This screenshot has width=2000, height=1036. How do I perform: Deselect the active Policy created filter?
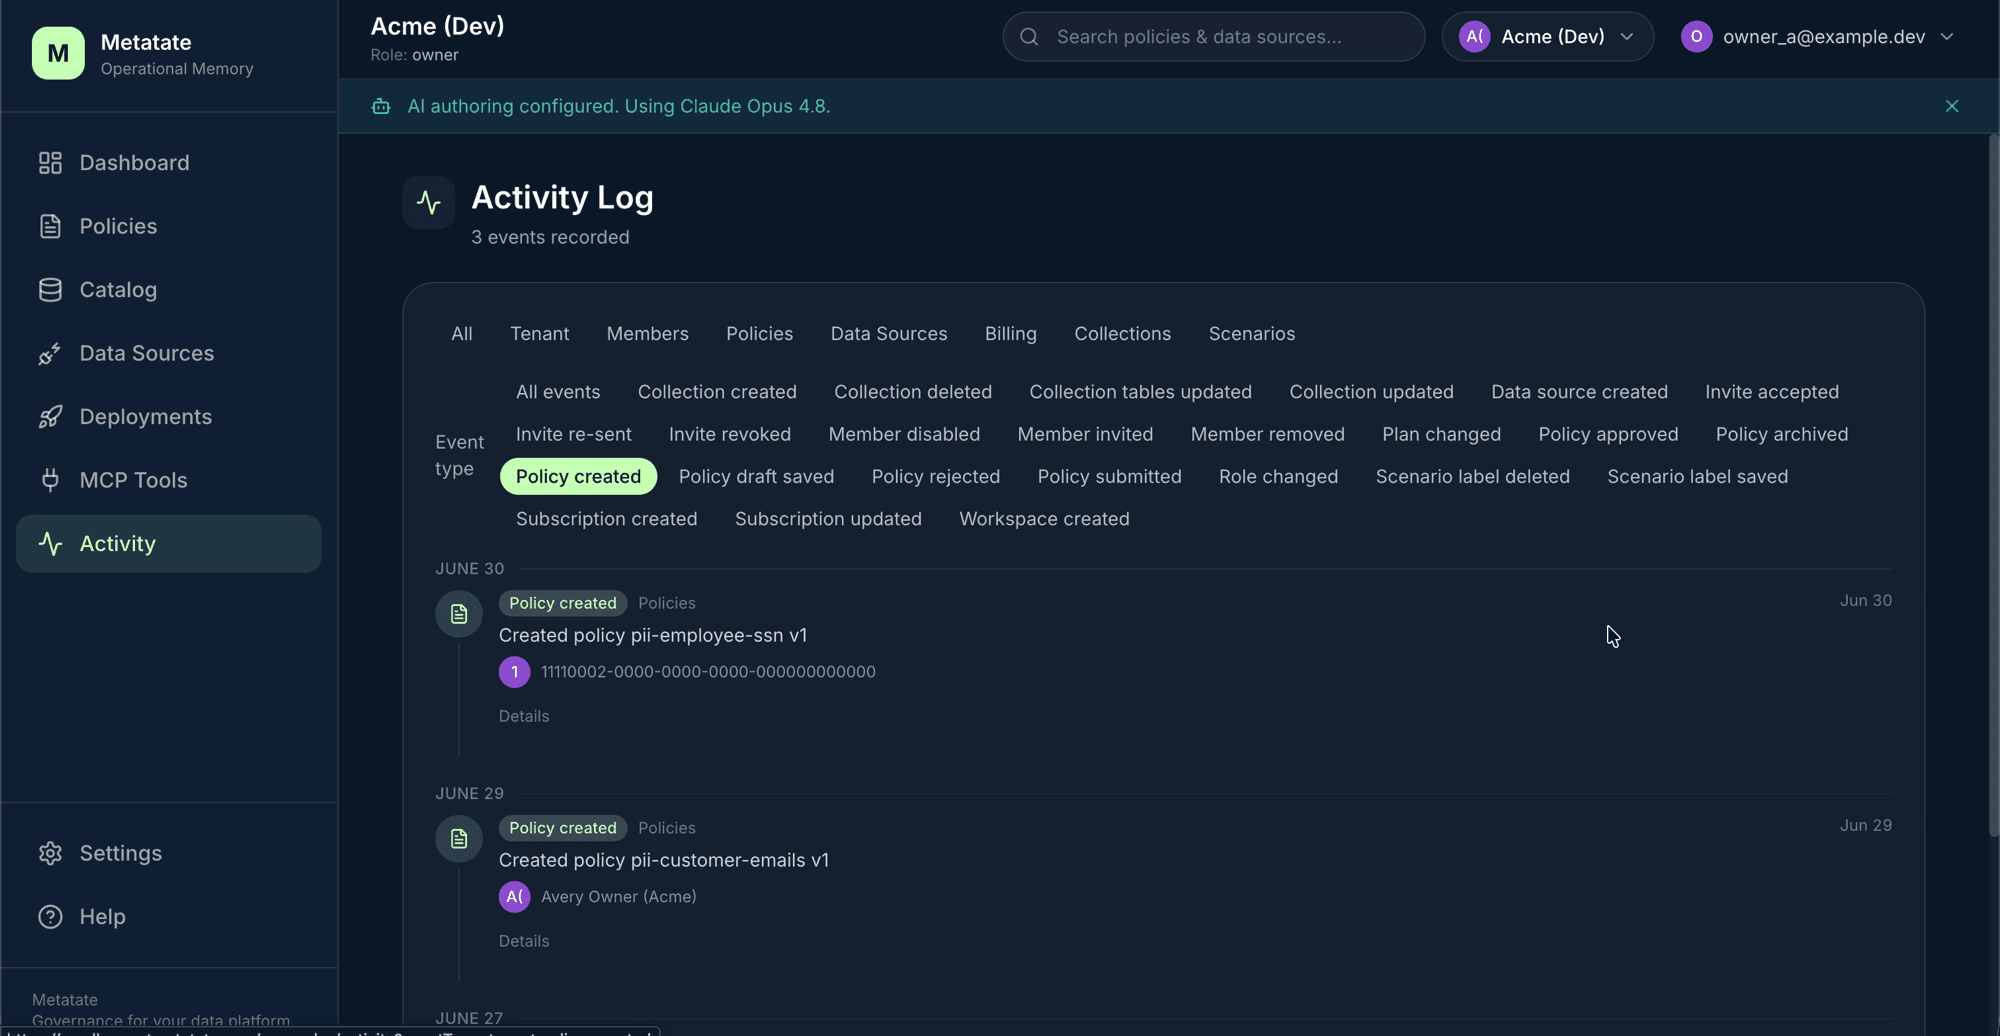point(579,477)
